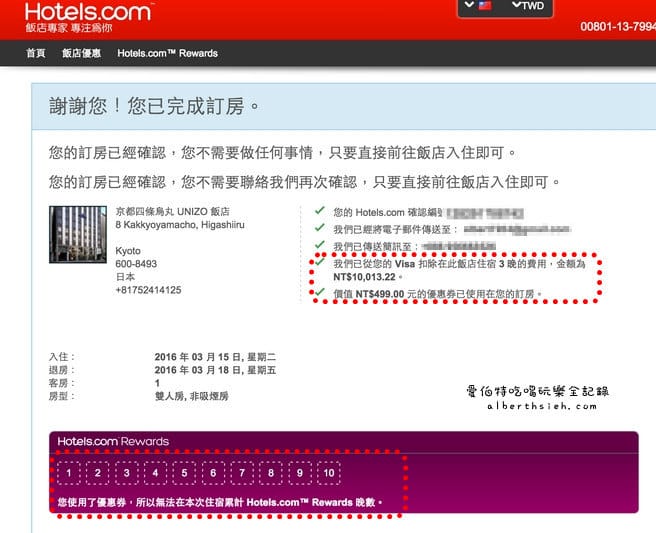
Task: Click Rewards night stamp 7
Action: 242,473
